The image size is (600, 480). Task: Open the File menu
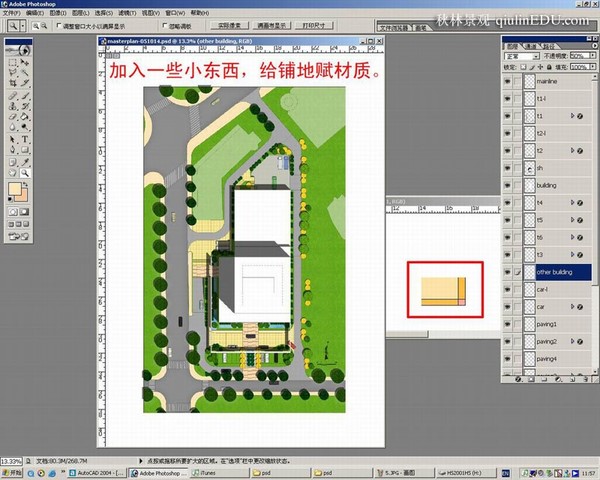pyautogui.click(x=11, y=13)
